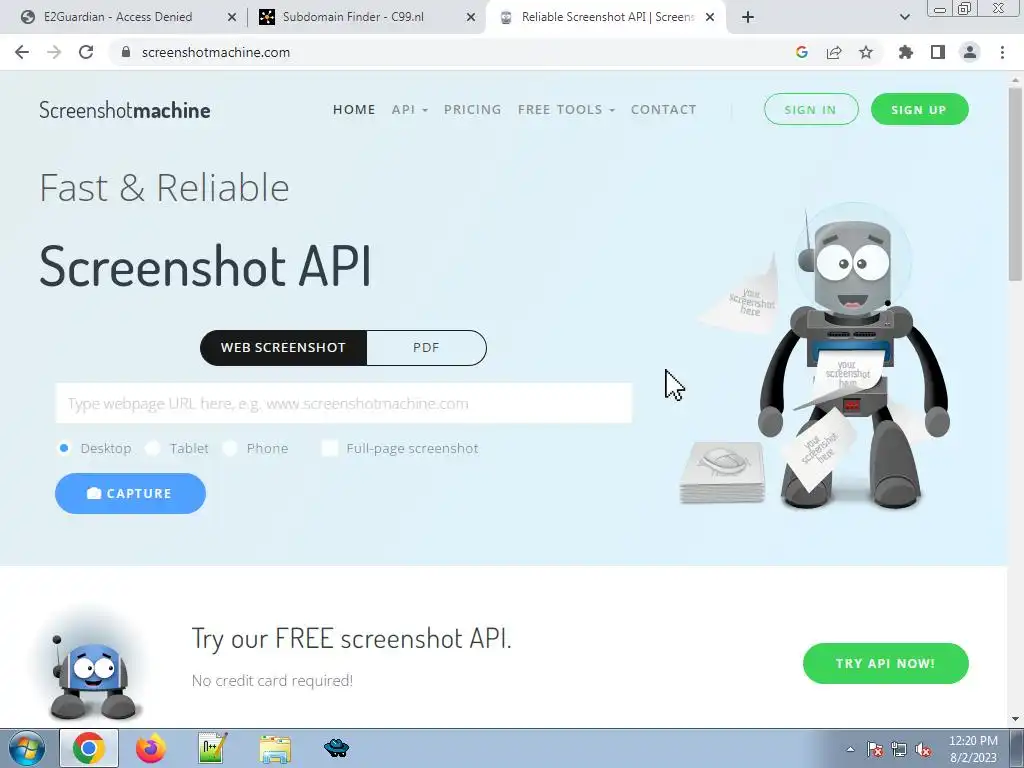Open the file explorer taskbar icon
Image resolution: width=1024 pixels, height=768 pixels.
[275, 748]
